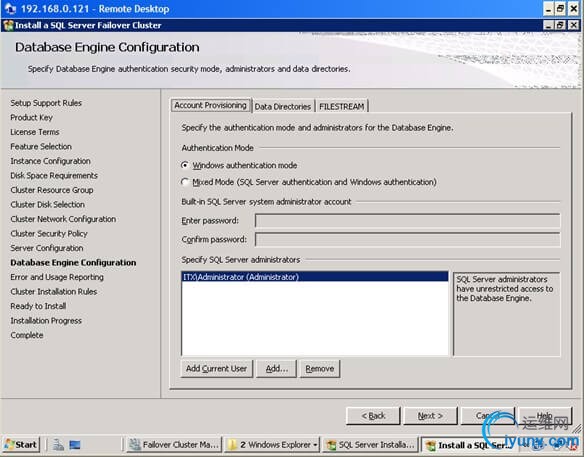Click Show Desktop quick launch icon
Viewport: 585px width, 457px height.
click(75, 445)
